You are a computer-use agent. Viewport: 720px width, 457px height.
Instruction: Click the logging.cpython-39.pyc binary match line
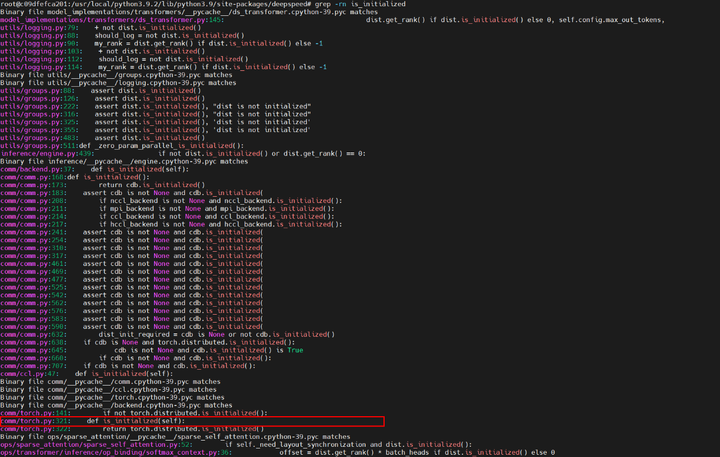pyautogui.click(x=118, y=83)
